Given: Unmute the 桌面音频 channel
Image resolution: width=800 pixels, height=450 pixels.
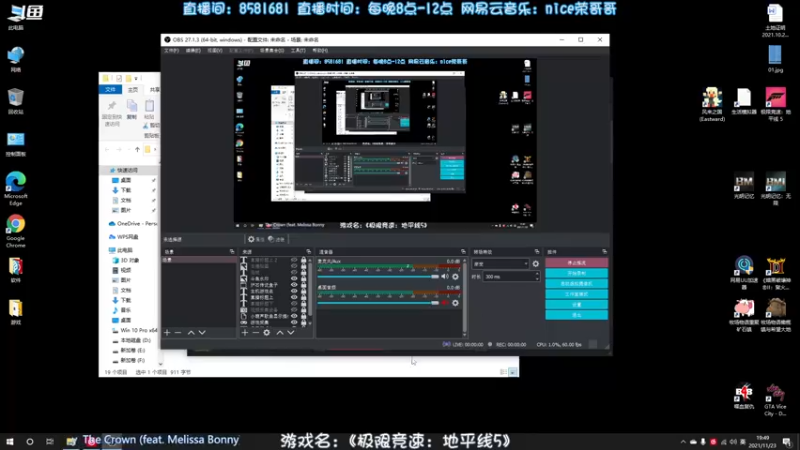Looking at the screenshot, I should (445, 303).
